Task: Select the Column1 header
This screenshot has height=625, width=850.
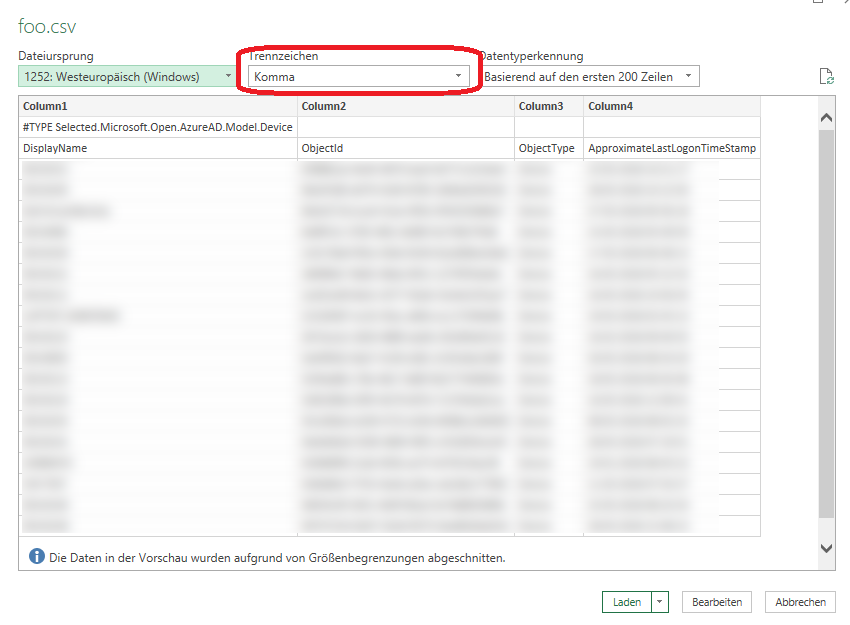Action: pyautogui.click(x=158, y=106)
